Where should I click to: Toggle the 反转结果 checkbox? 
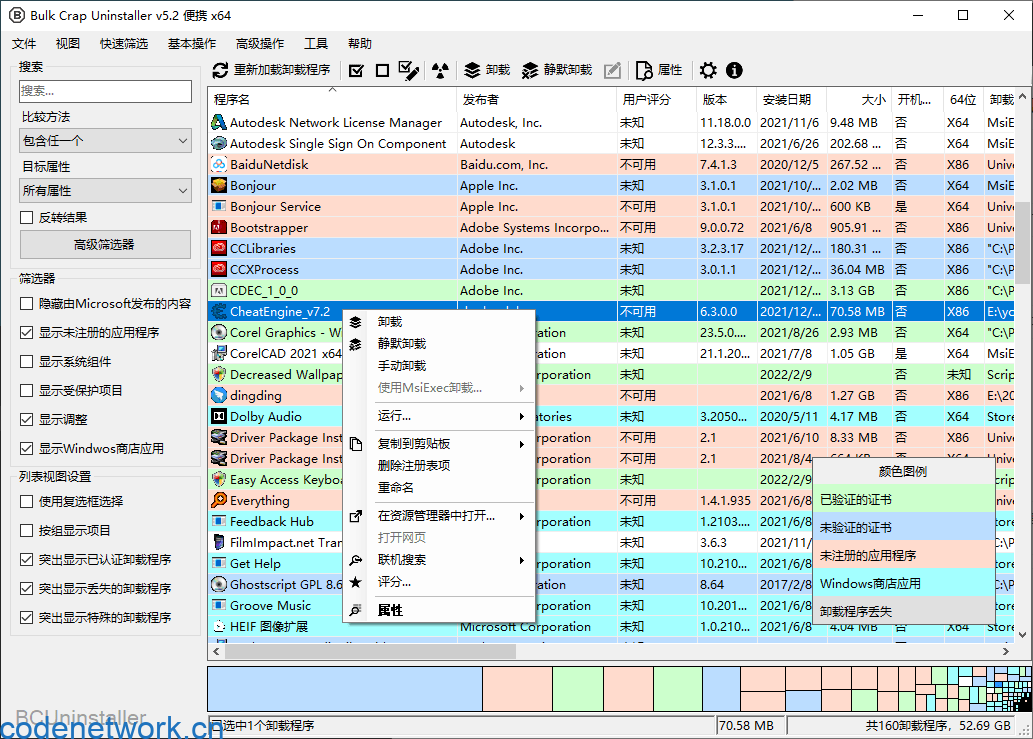tap(27, 218)
